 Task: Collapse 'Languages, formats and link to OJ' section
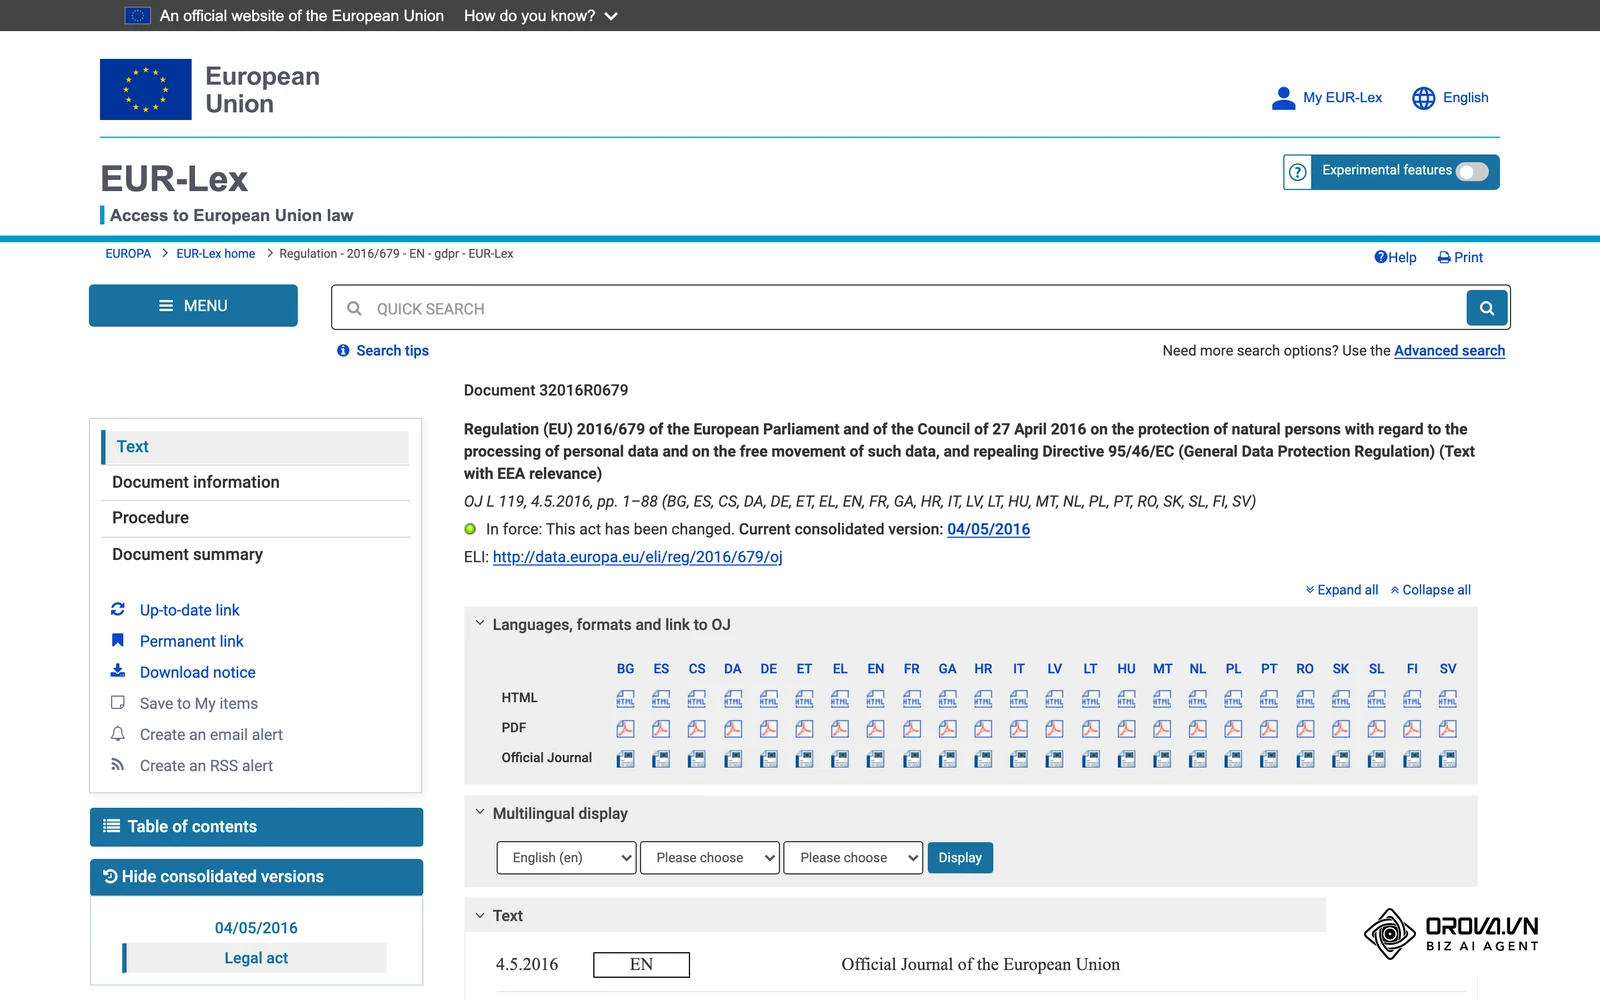click(480, 623)
